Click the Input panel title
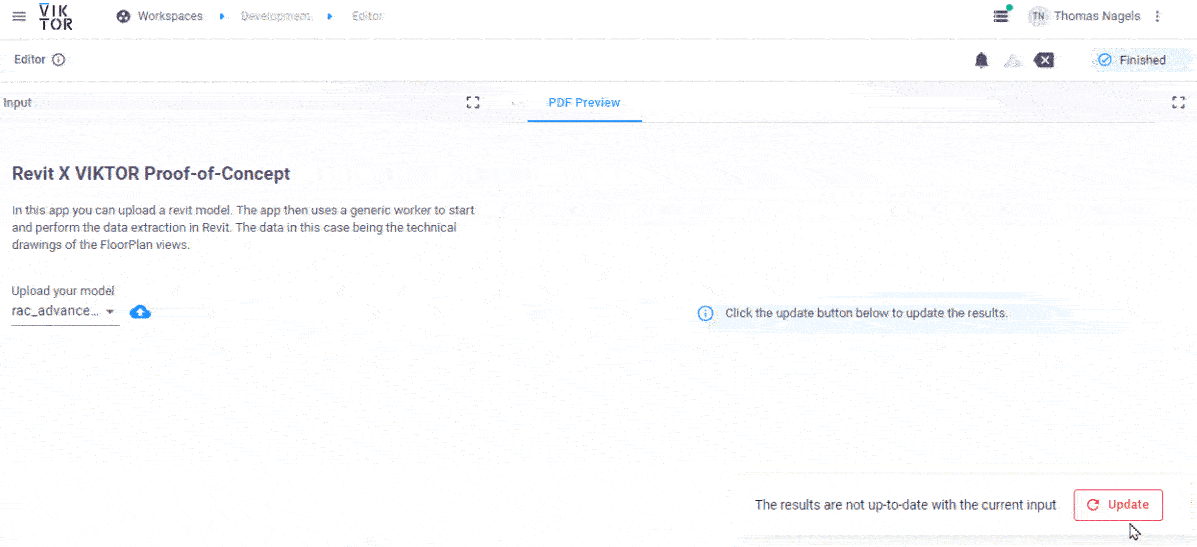 coord(18,102)
